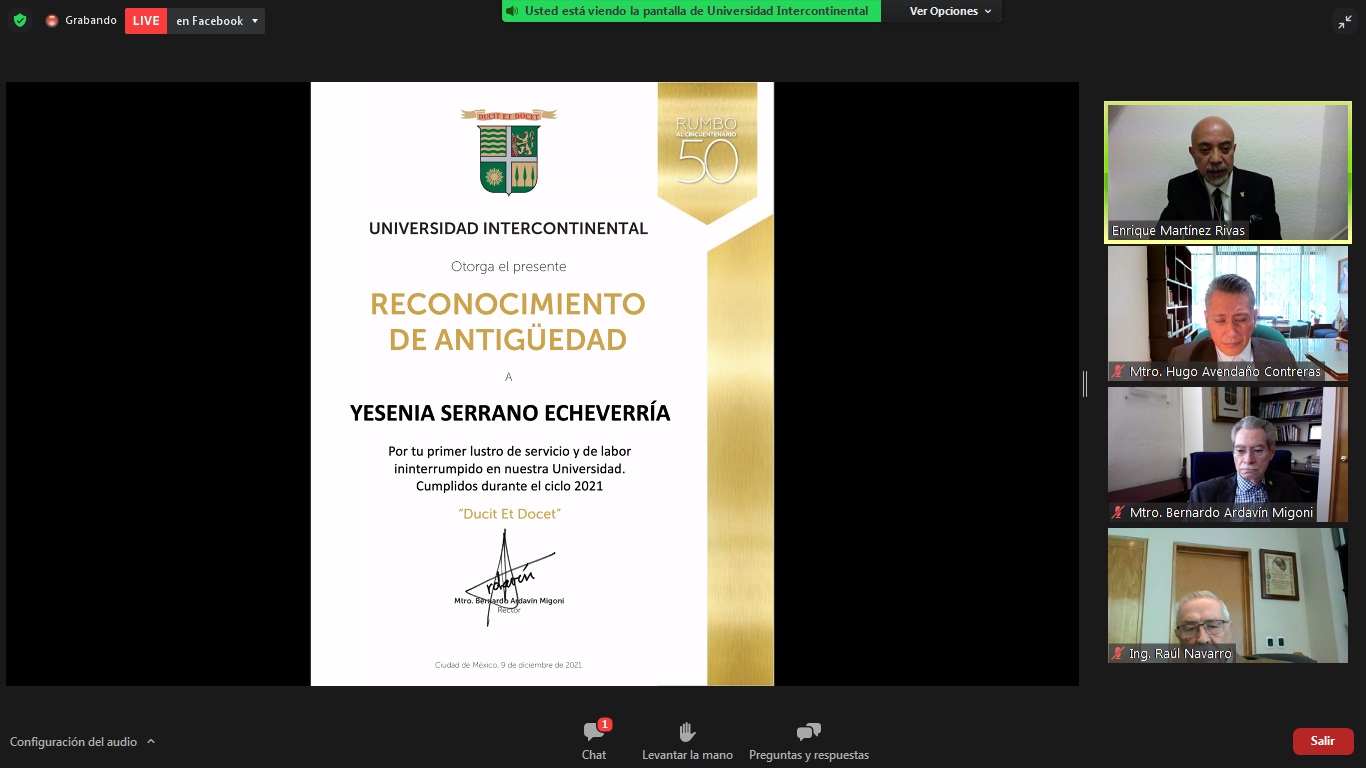Select Mtro. Hugo Avendaño Contreras video thumbnail

1228,314
